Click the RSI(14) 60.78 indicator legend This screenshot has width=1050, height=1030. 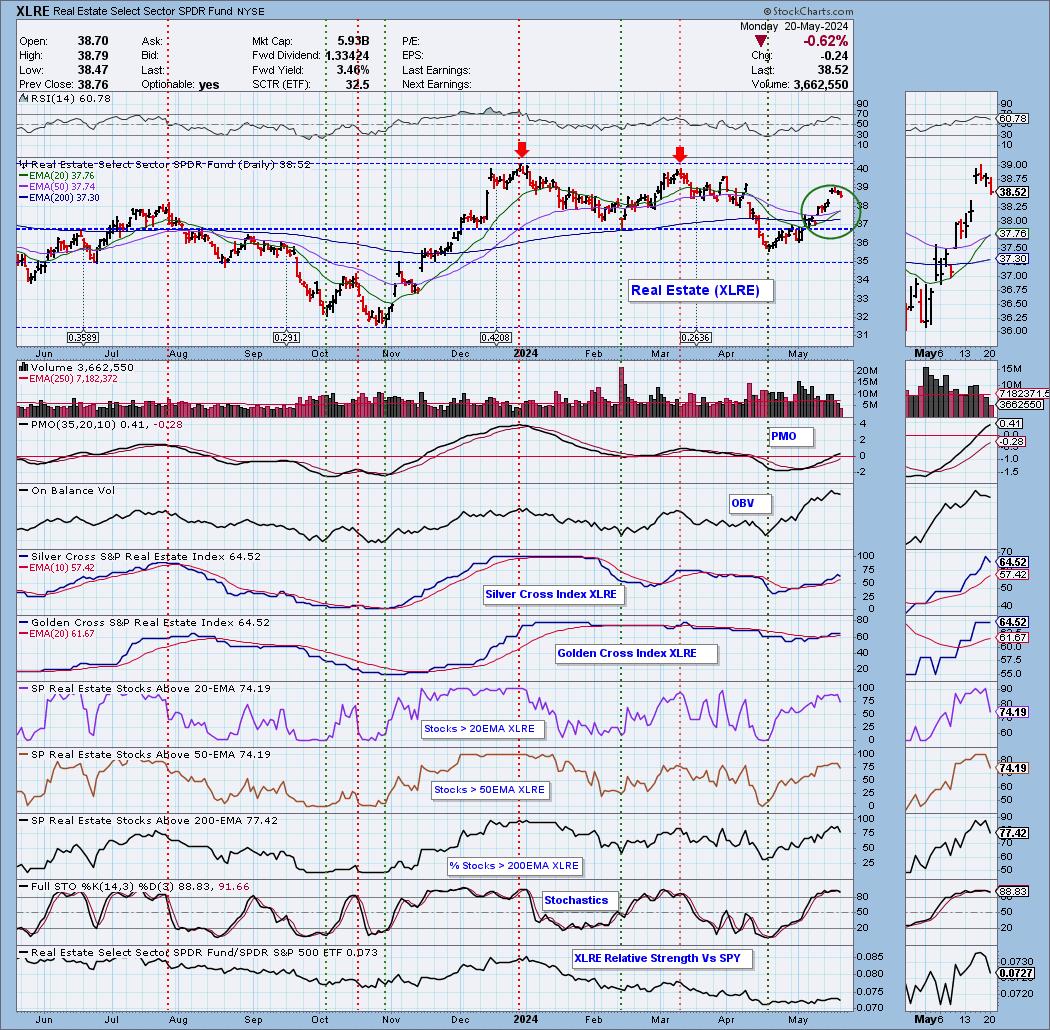(66, 99)
